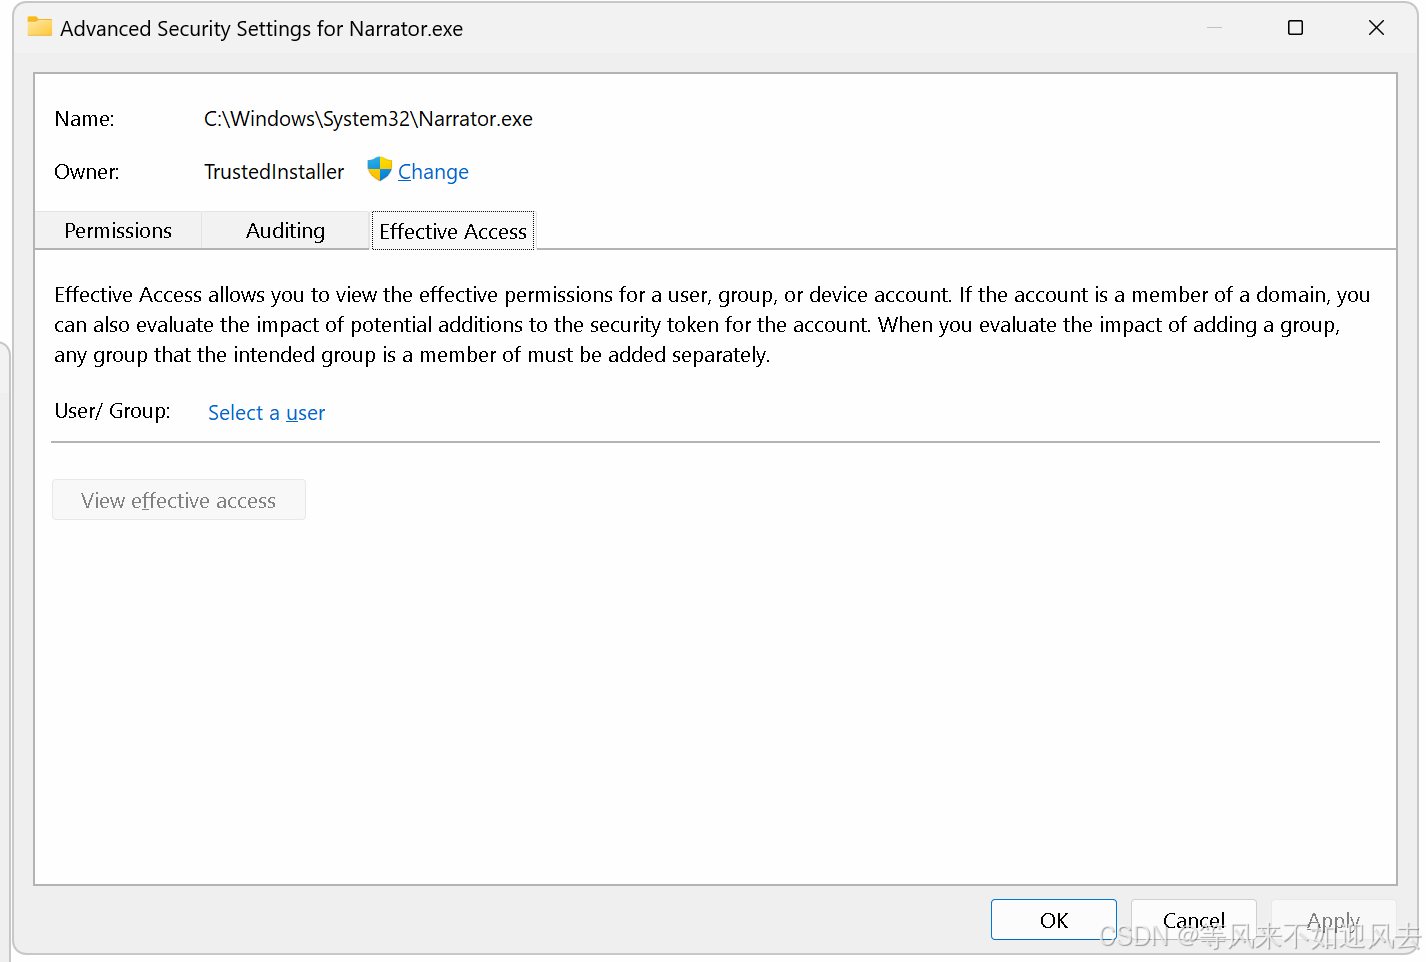This screenshot has height=962, width=1426.
Task: Dismiss the dialog with Cancel
Action: (1194, 920)
